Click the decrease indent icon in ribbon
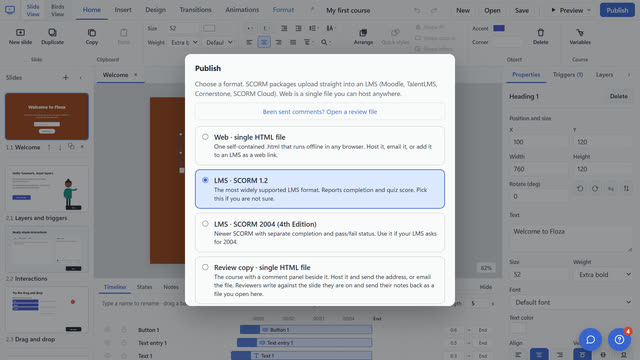 284,28
